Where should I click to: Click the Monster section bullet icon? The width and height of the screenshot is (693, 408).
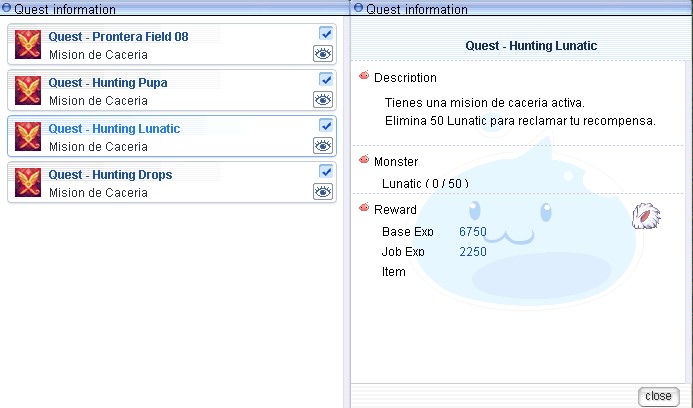364,160
